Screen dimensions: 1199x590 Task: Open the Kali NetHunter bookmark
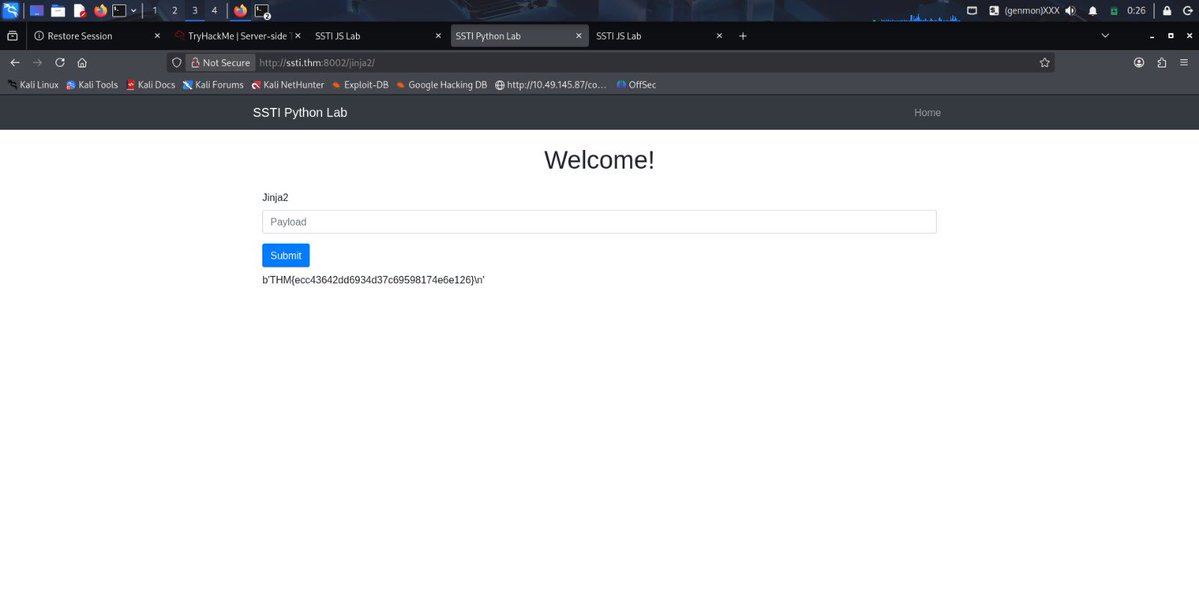pos(288,85)
